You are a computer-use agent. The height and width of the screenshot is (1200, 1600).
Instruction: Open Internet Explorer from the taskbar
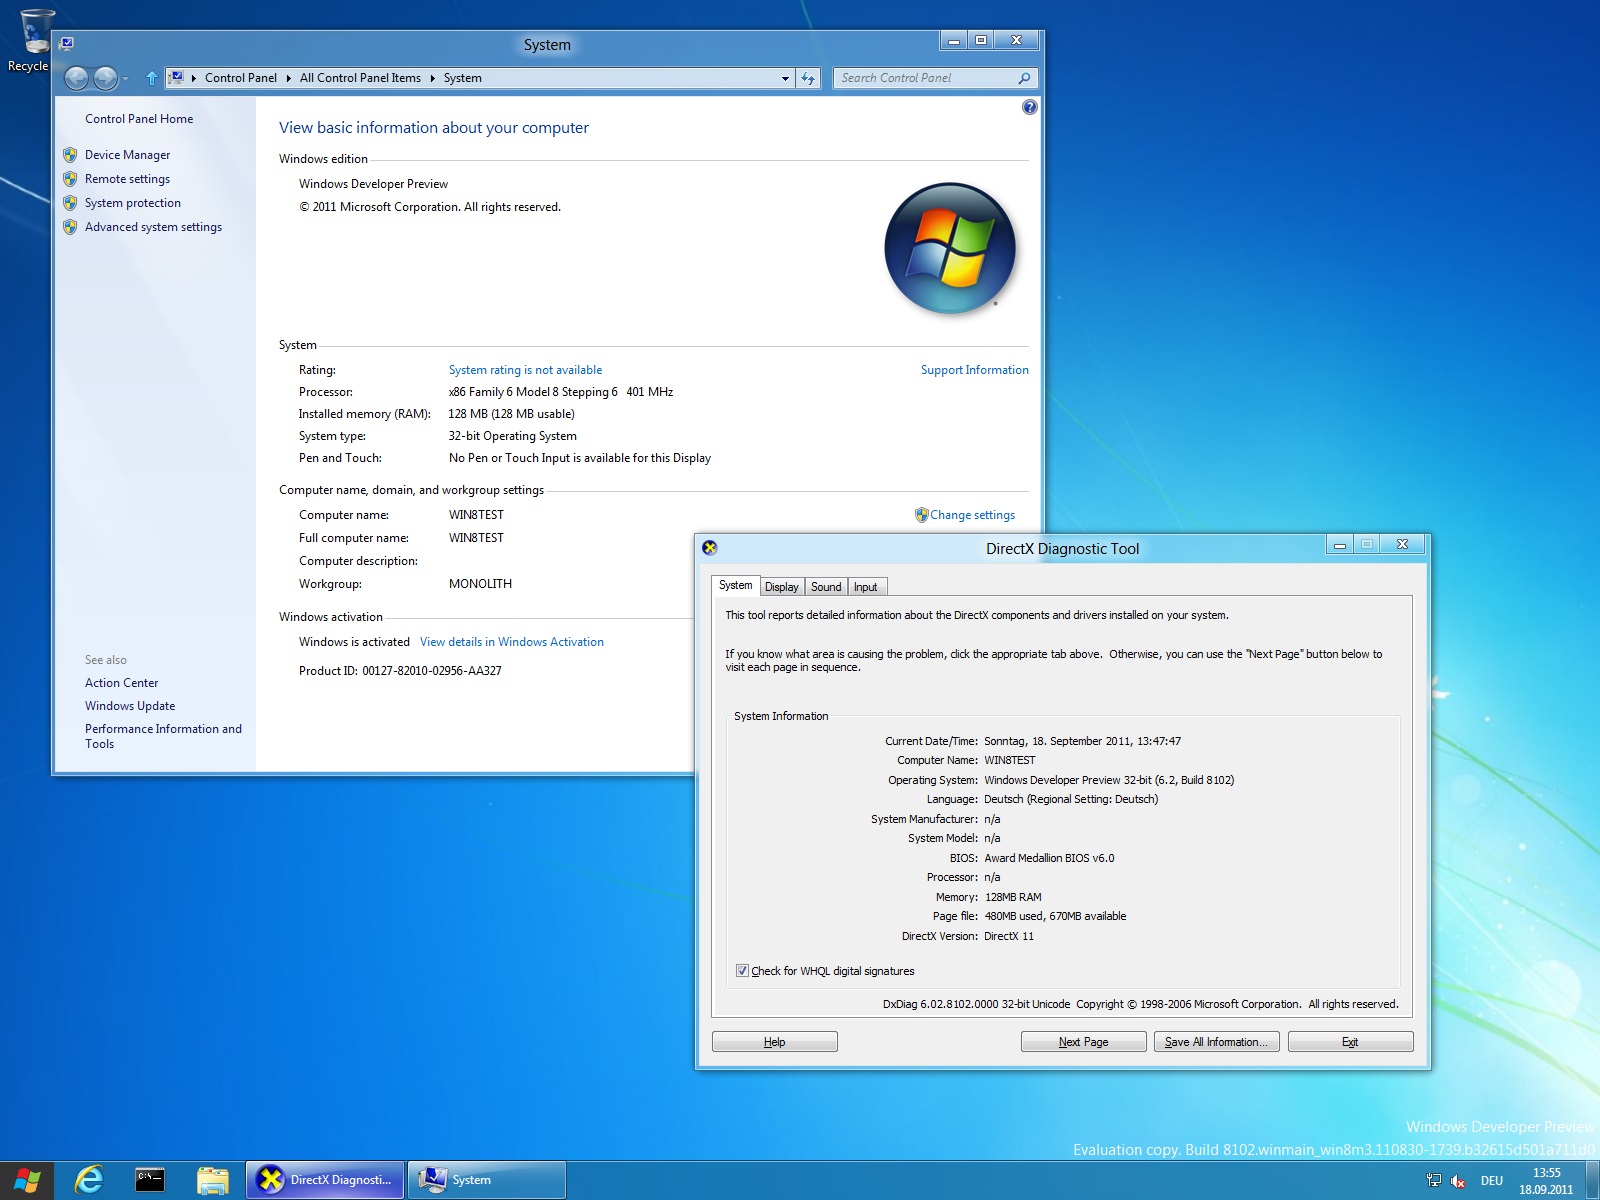point(89,1180)
